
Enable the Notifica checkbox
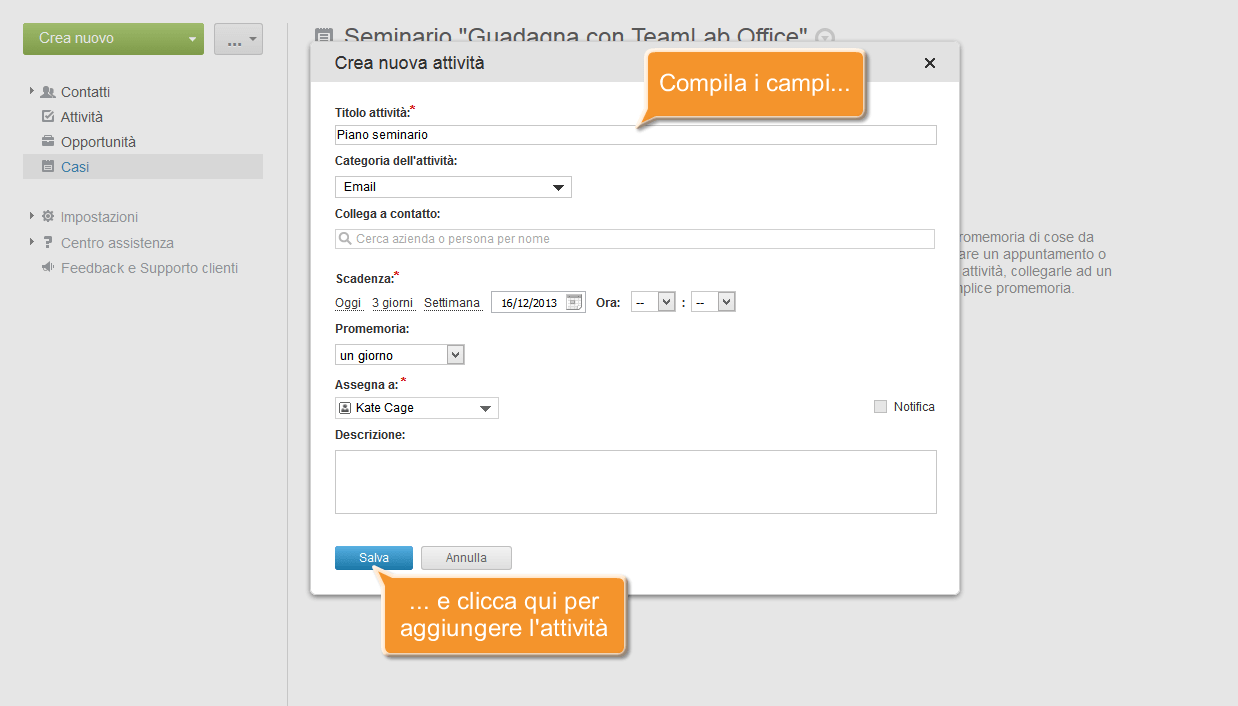[880, 407]
